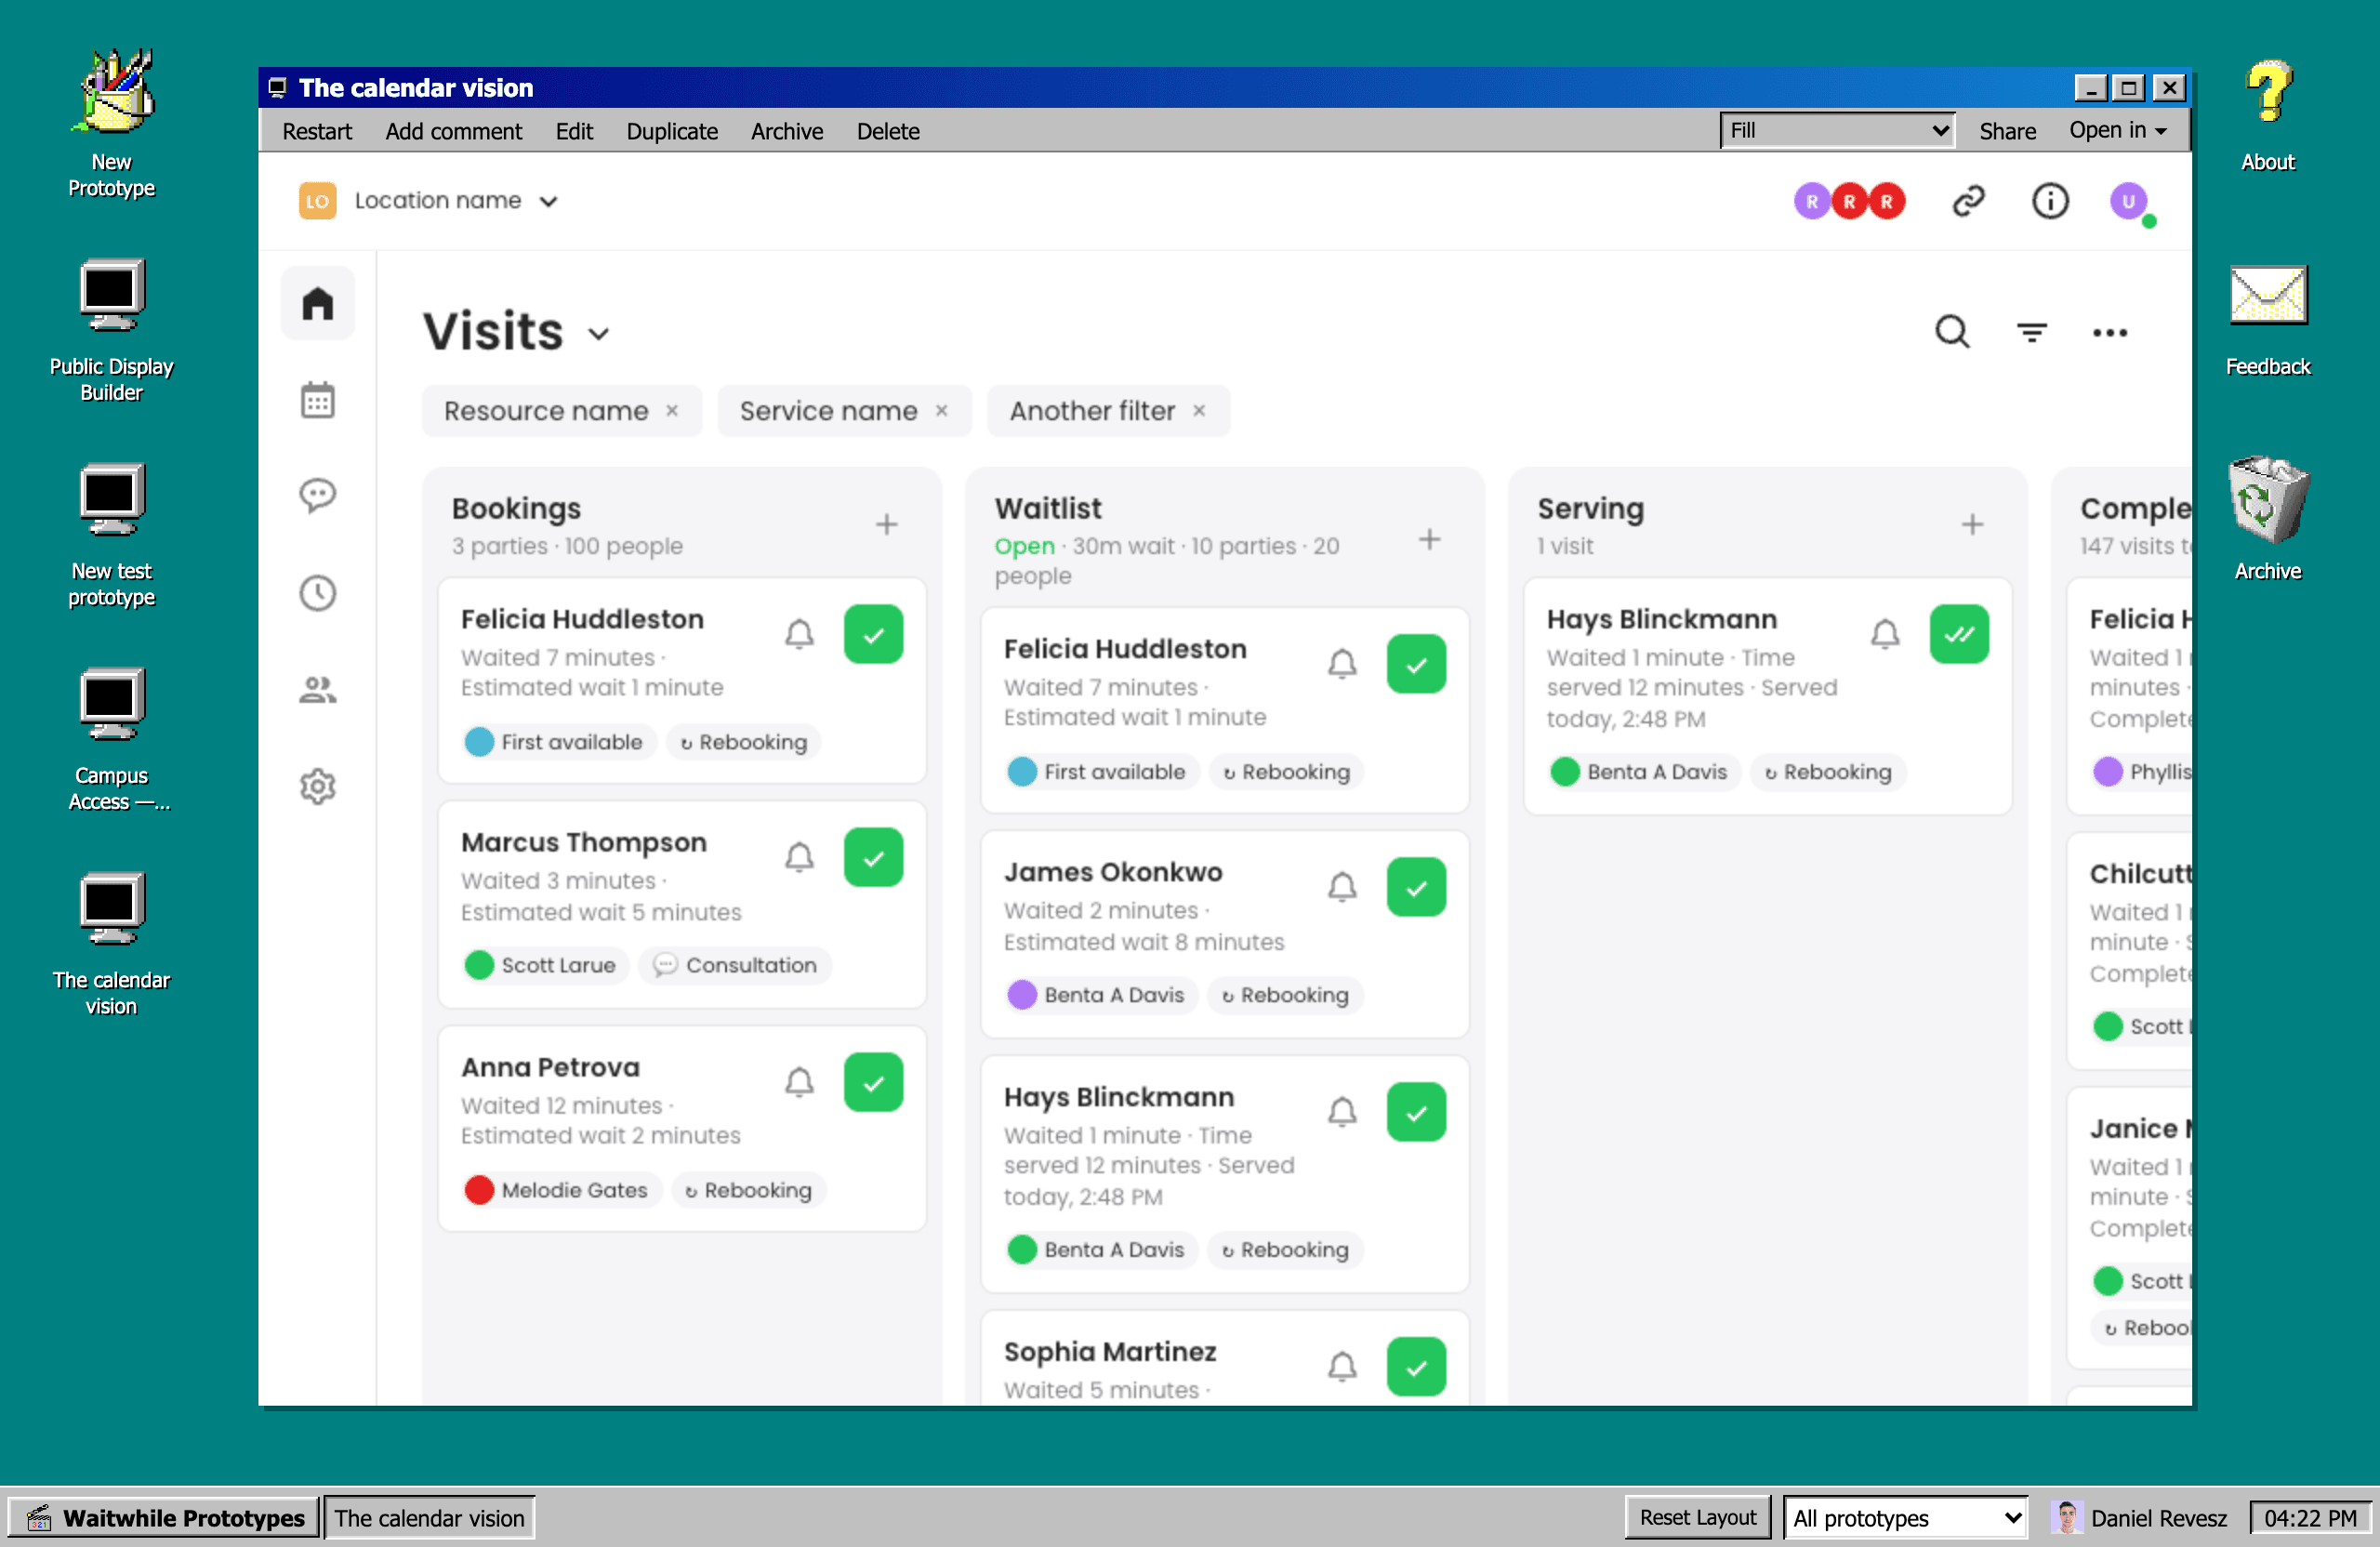Add to Serving with plus icon
The width and height of the screenshot is (2380, 1547).
tap(1972, 524)
